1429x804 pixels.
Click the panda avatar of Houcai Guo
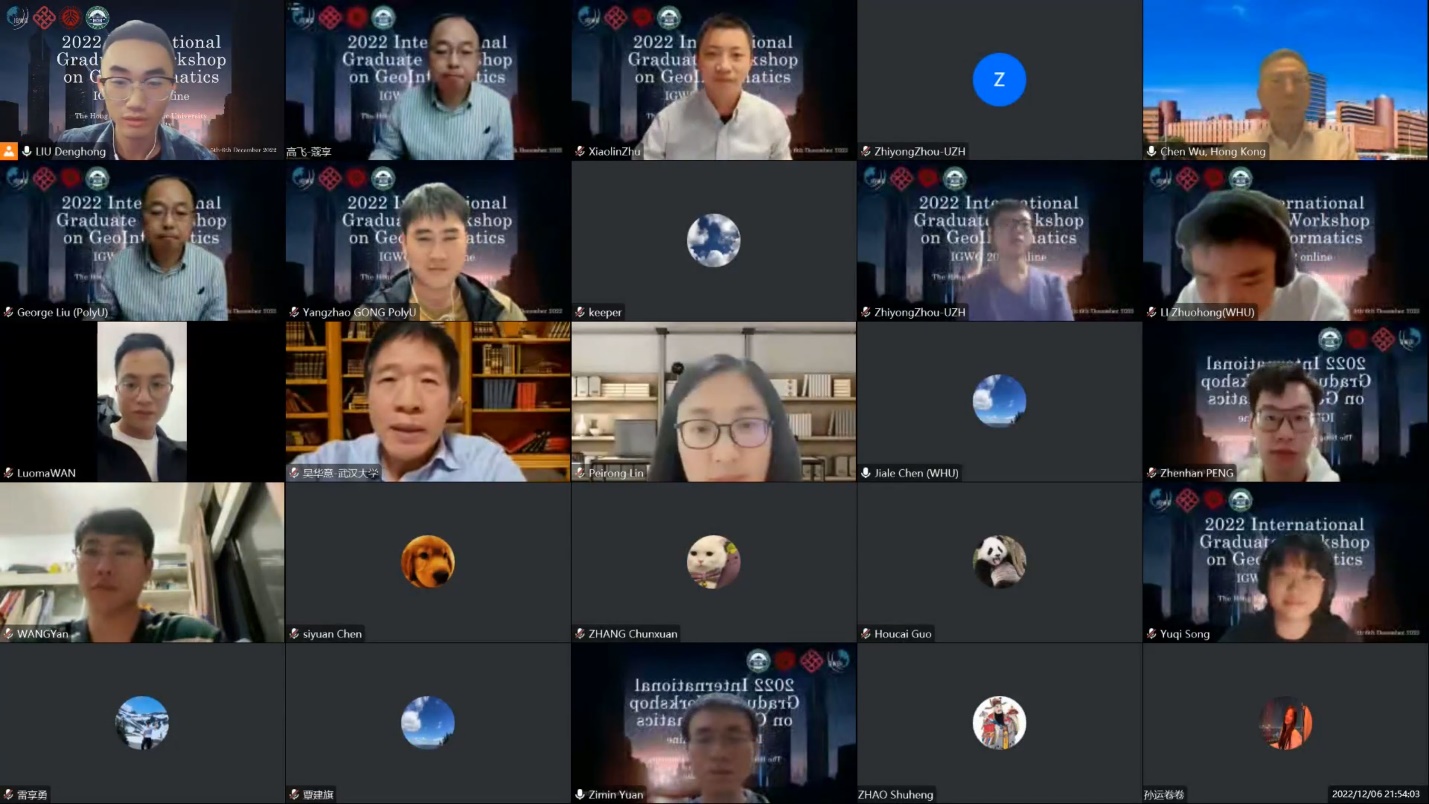[x=999, y=562]
